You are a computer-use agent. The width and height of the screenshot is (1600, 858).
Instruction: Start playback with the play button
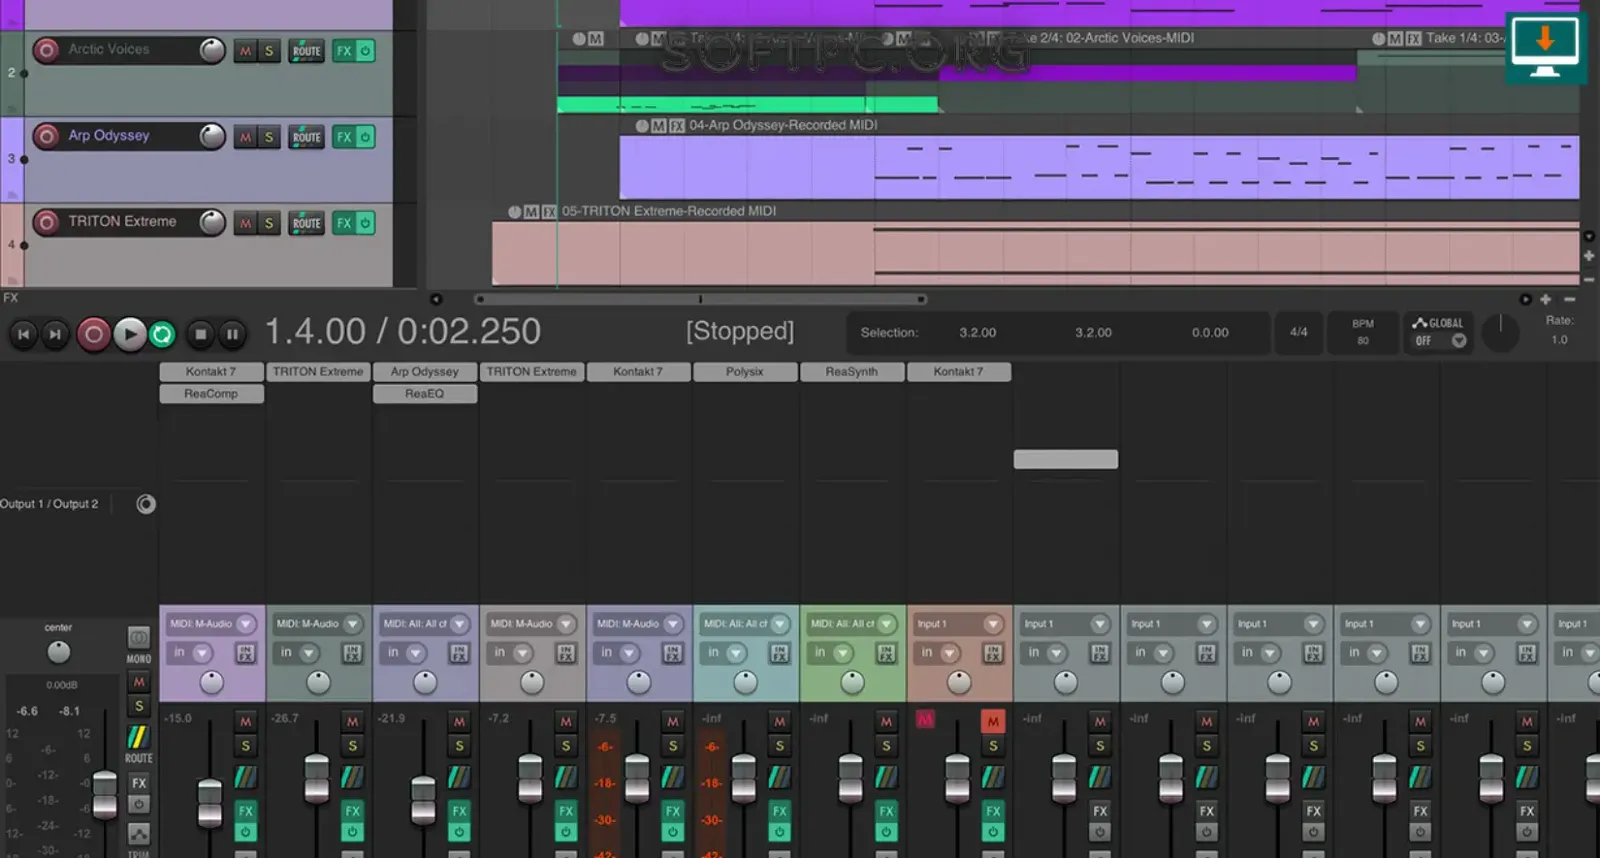129,334
